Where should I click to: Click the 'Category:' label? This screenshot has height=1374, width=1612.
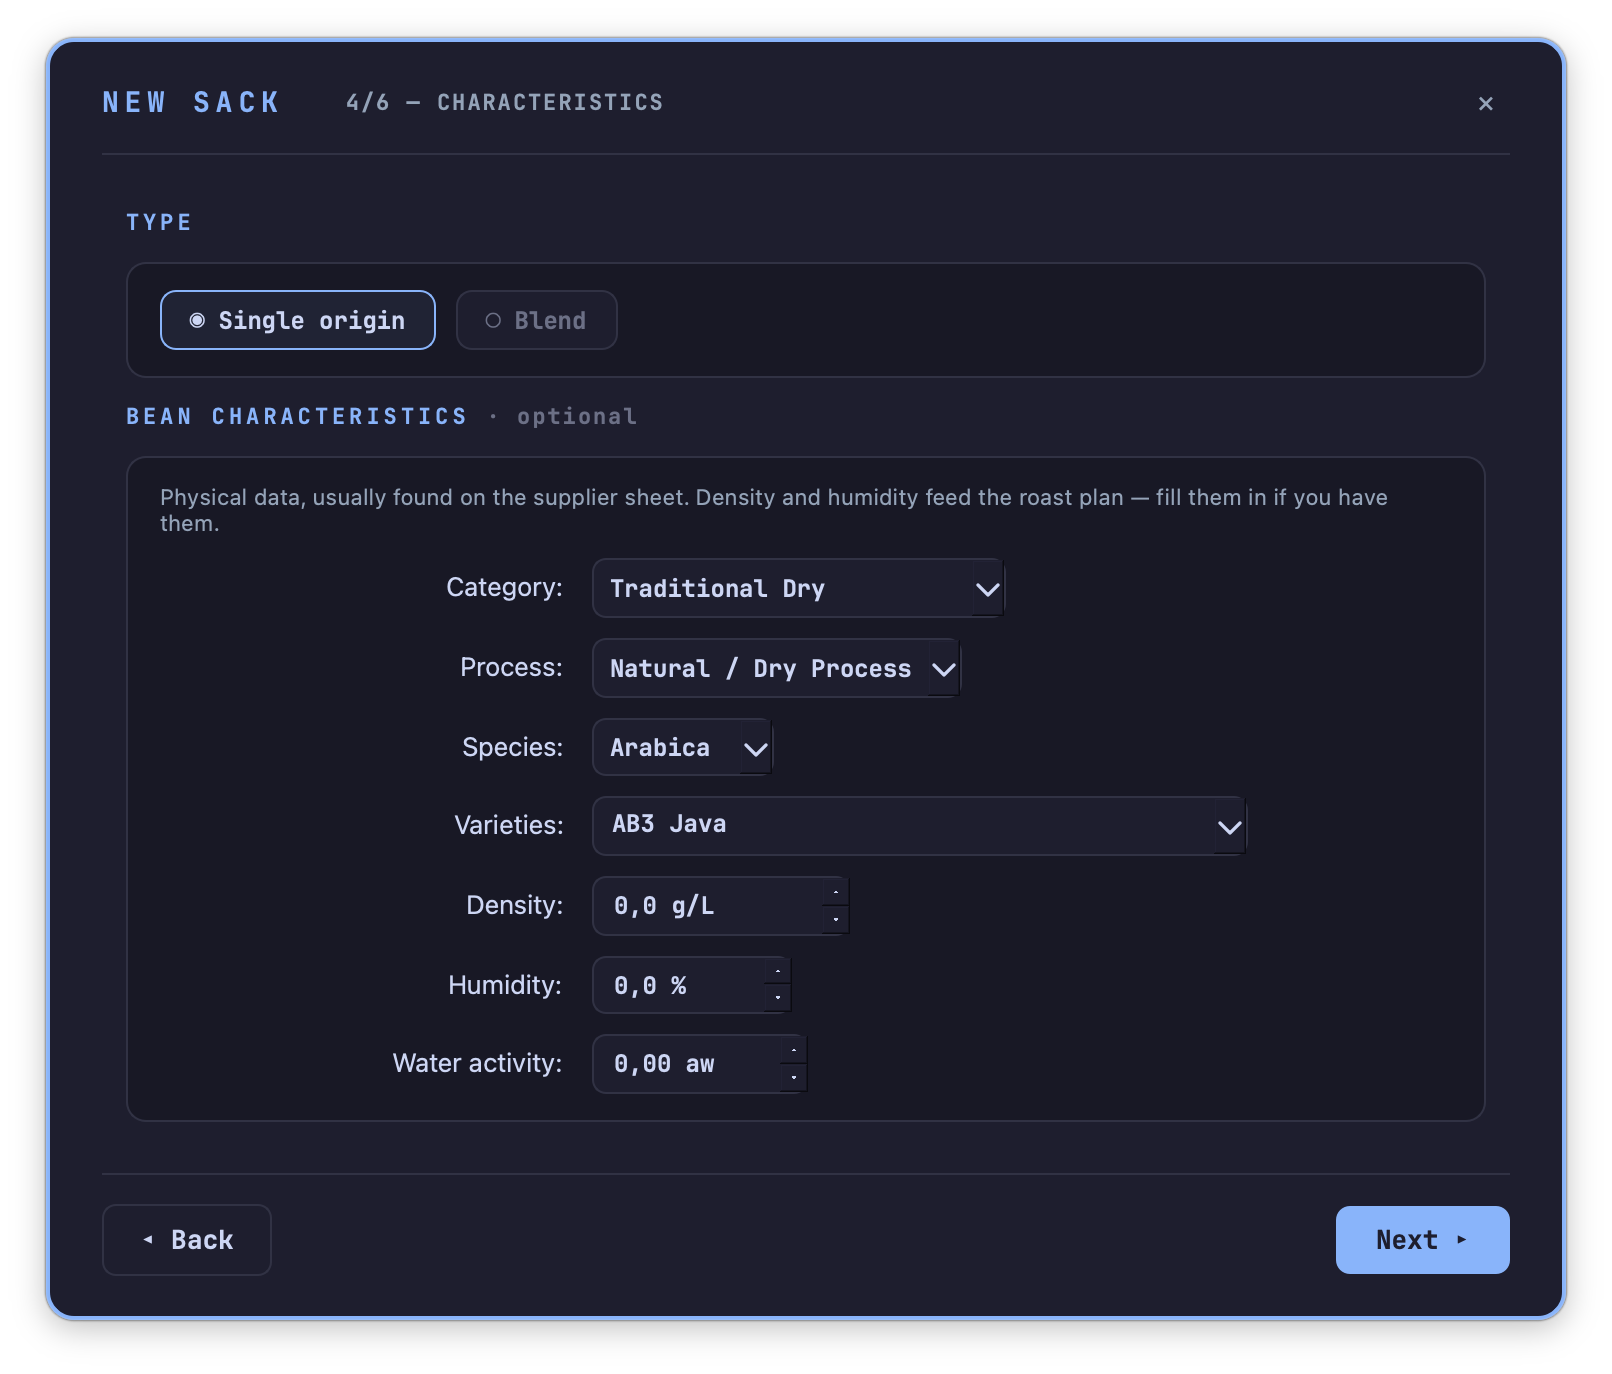(505, 587)
